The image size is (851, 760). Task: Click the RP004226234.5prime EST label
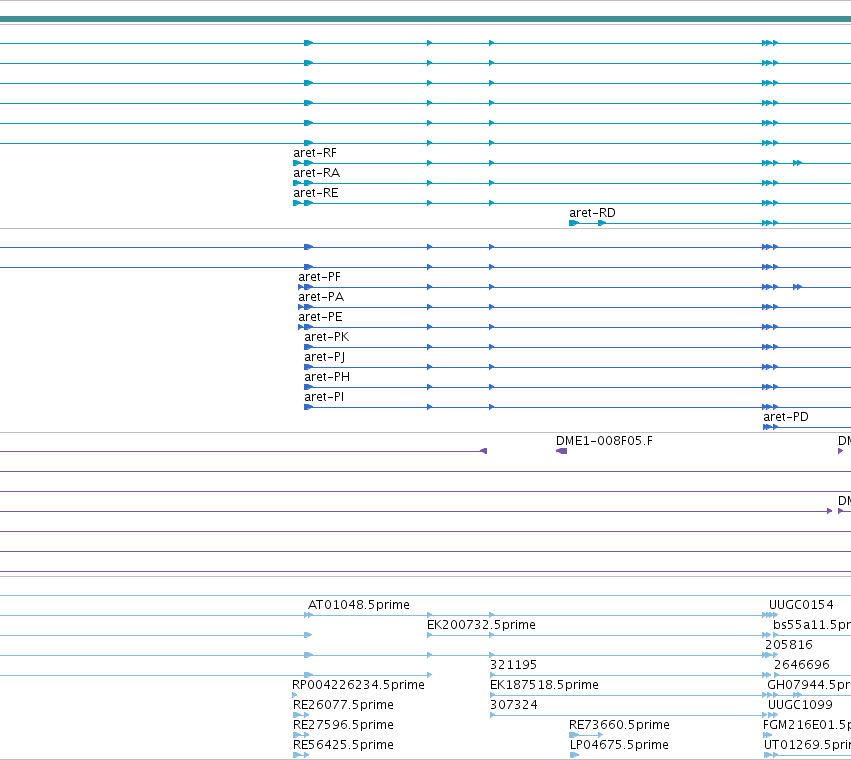(358, 686)
